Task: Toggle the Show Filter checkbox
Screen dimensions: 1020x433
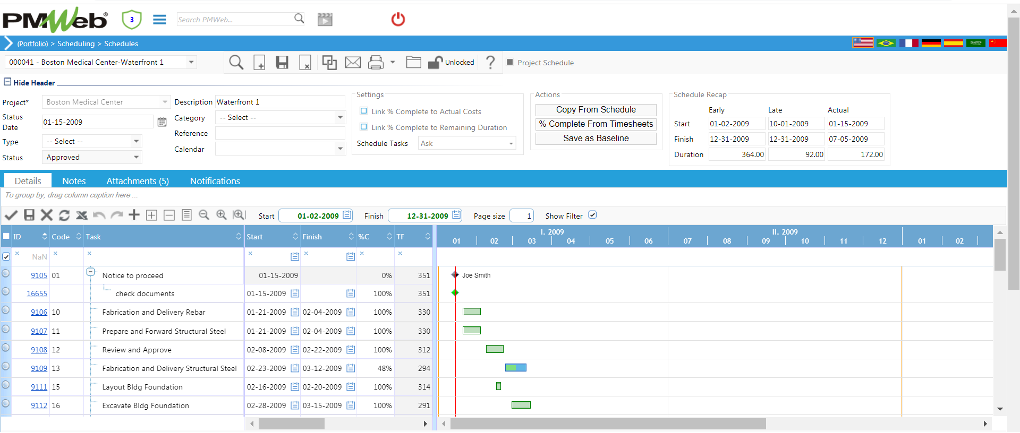Action: coord(592,215)
